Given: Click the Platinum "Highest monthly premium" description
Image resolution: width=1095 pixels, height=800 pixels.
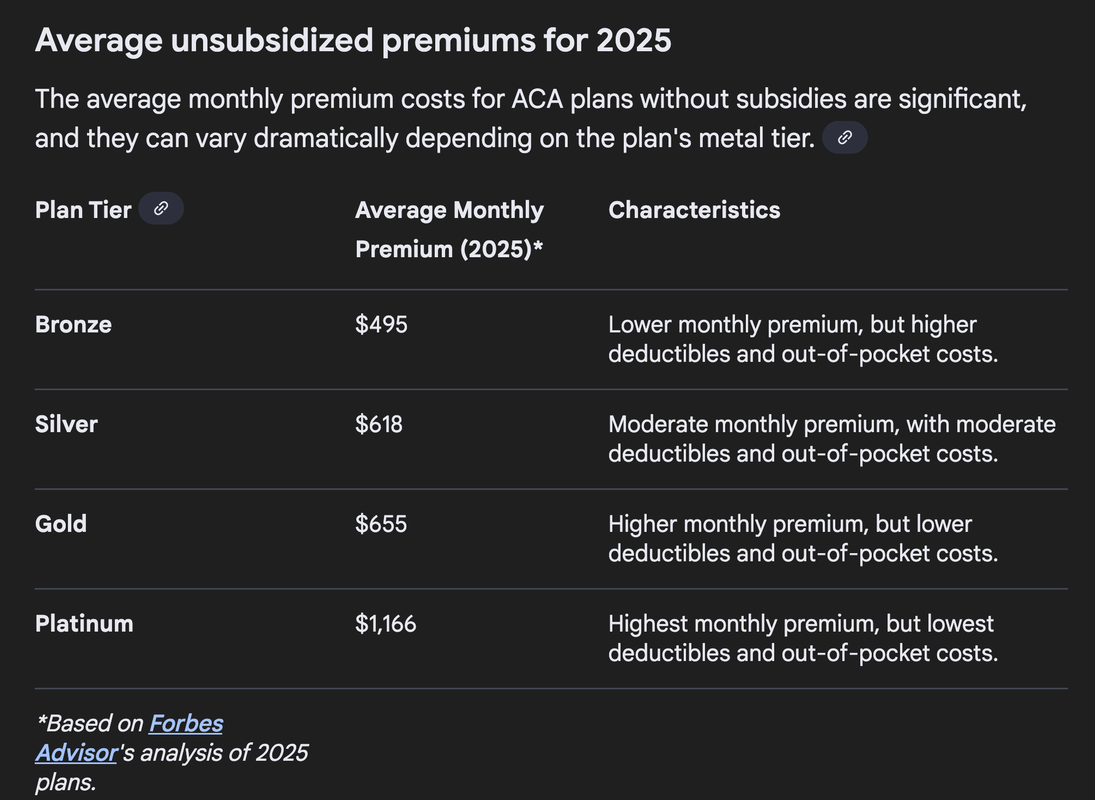Looking at the screenshot, I should tap(802, 638).
